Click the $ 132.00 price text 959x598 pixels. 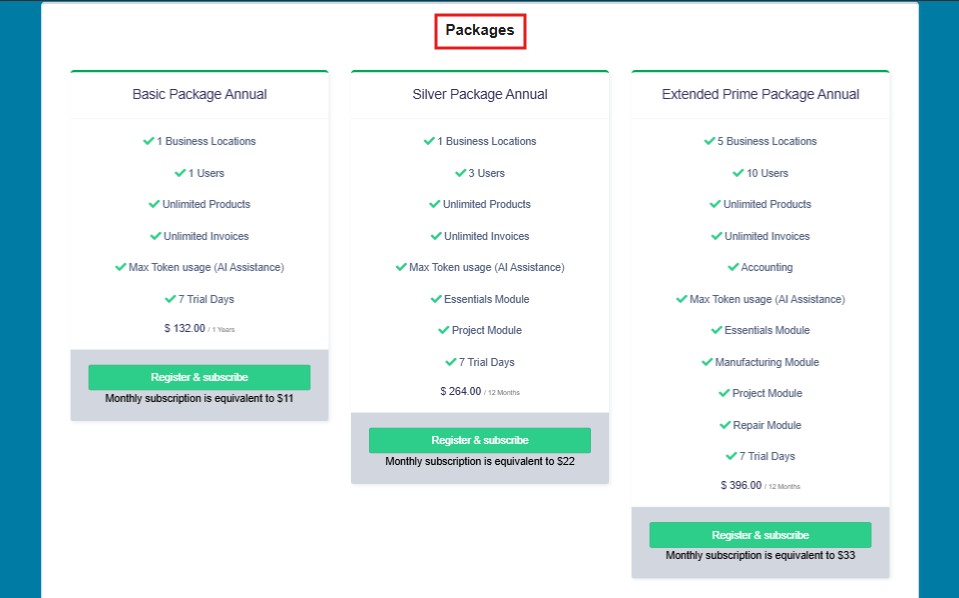pyautogui.click(x=185, y=328)
